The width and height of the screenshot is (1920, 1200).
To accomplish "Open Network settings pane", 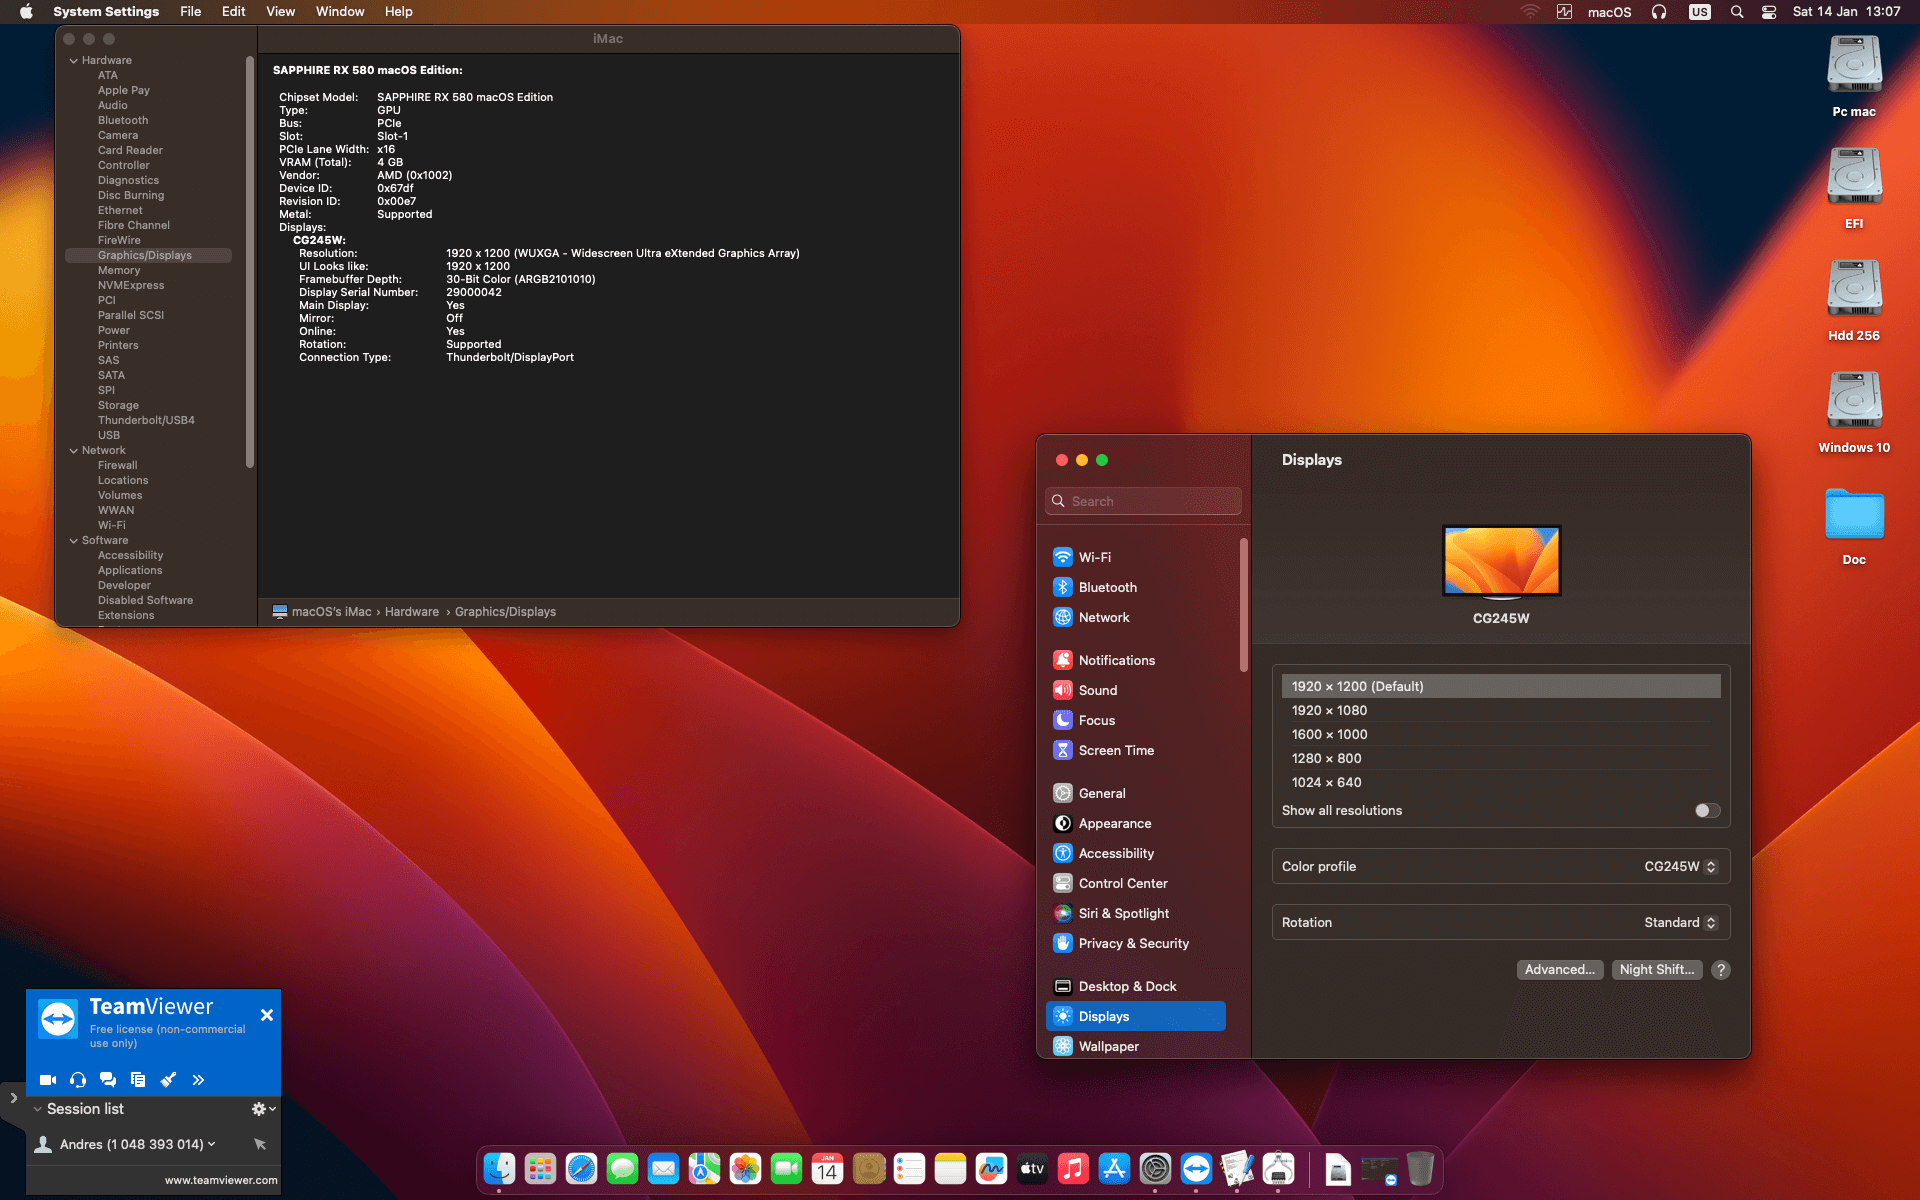I will (x=1136, y=617).
